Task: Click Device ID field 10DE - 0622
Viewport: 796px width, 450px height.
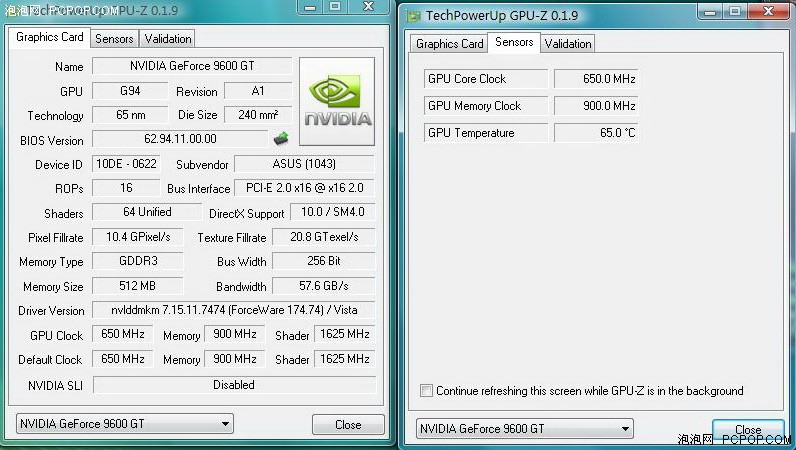Action: [x=126, y=164]
